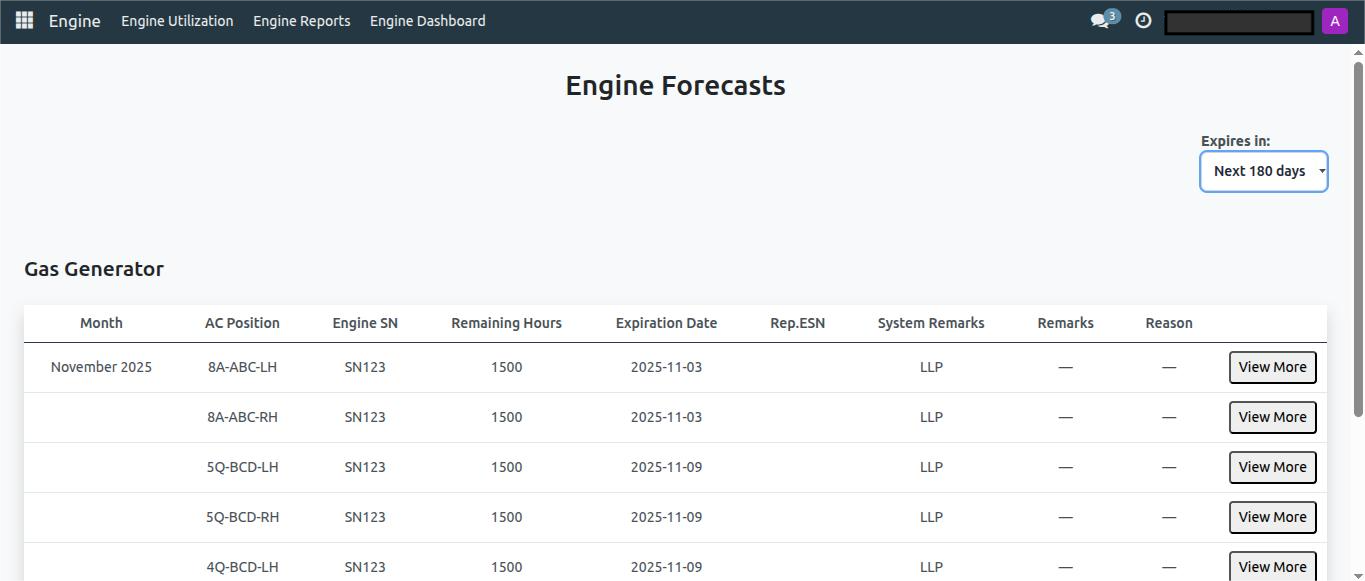
Task: Click 1500 hours in the 8A-ABC-LH row
Action: coord(506,367)
